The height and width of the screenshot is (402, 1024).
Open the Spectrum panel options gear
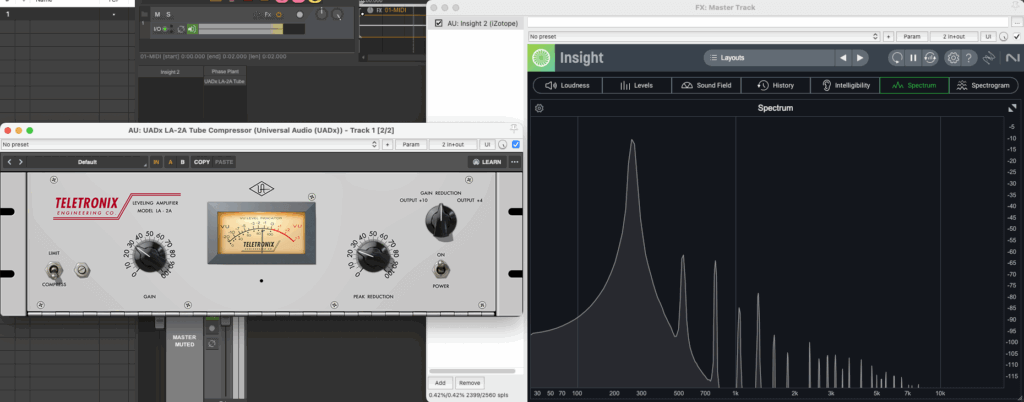coord(539,108)
